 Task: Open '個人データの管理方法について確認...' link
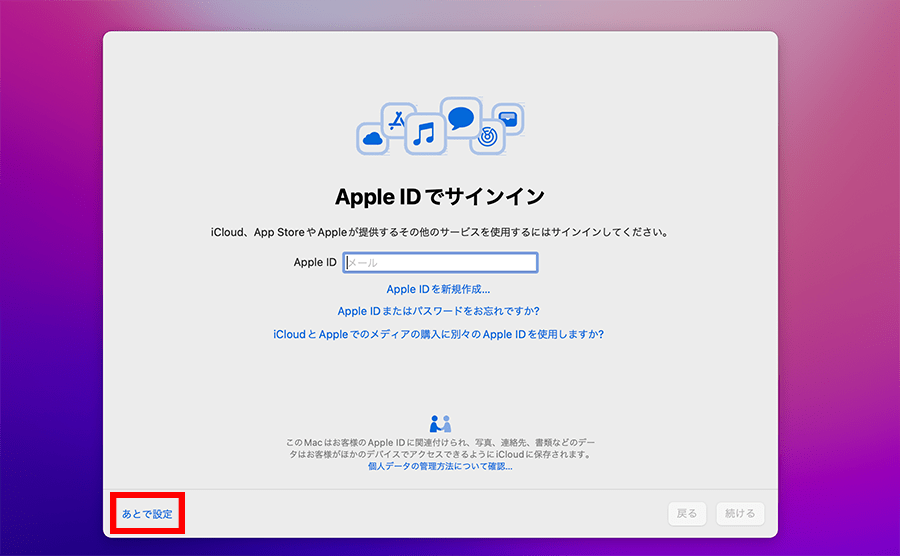pos(440,466)
